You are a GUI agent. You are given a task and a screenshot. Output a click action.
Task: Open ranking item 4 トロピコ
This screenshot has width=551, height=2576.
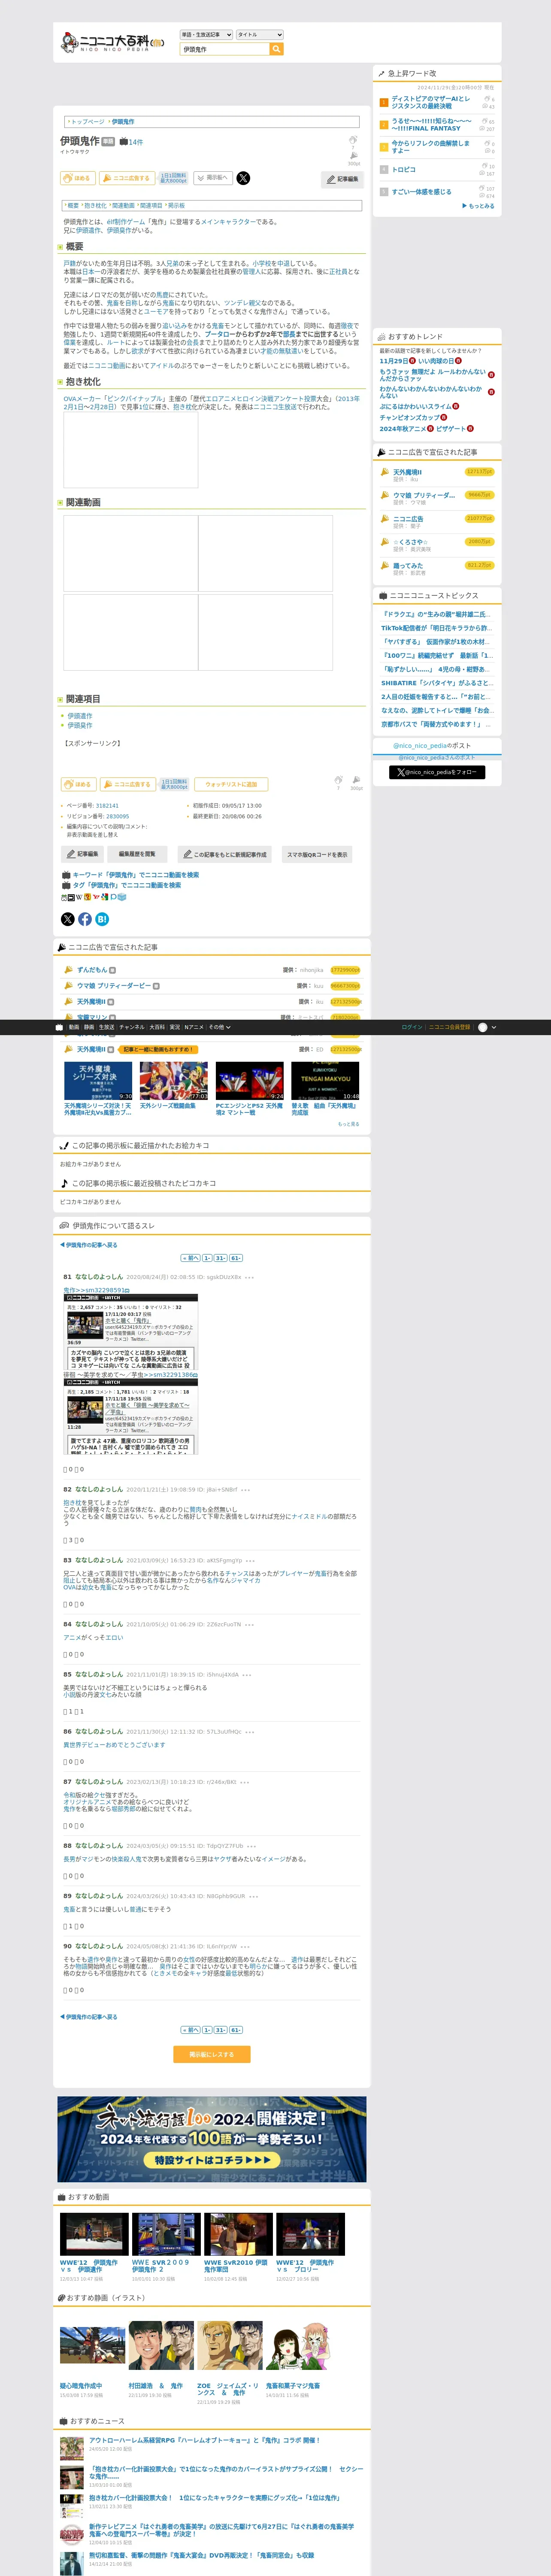pos(403,169)
